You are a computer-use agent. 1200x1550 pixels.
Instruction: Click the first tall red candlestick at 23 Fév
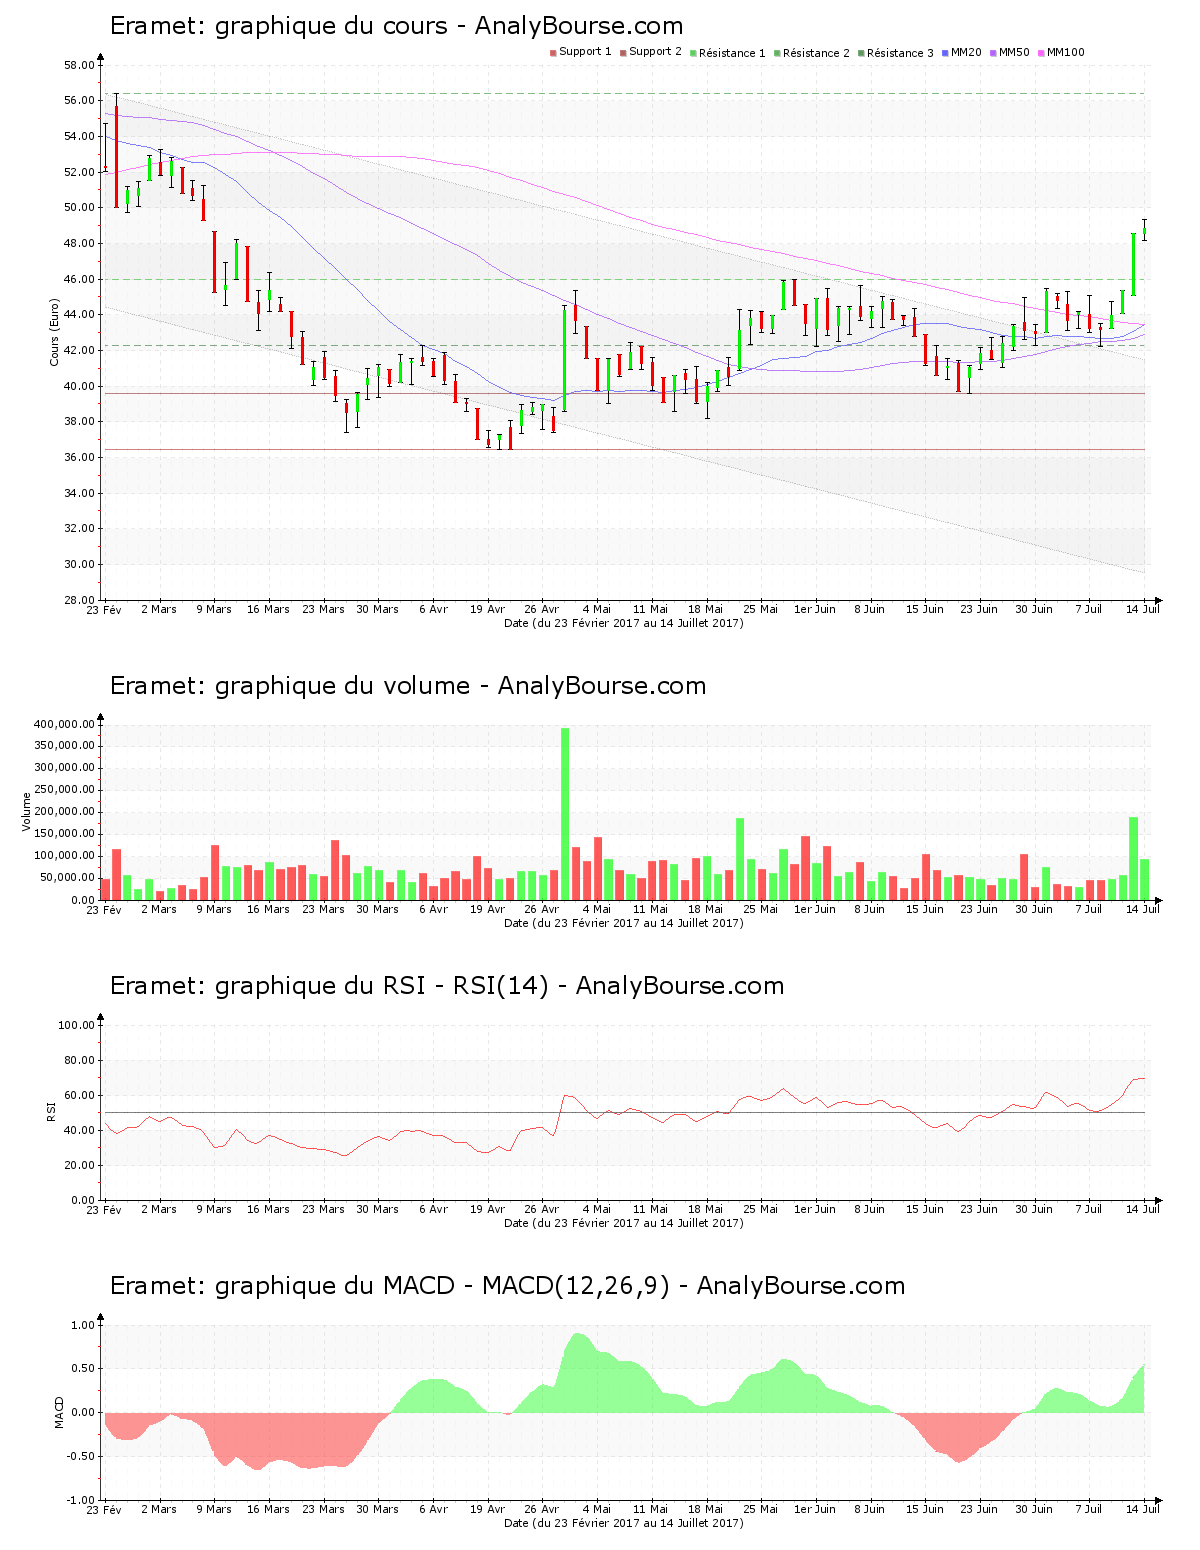tap(116, 150)
